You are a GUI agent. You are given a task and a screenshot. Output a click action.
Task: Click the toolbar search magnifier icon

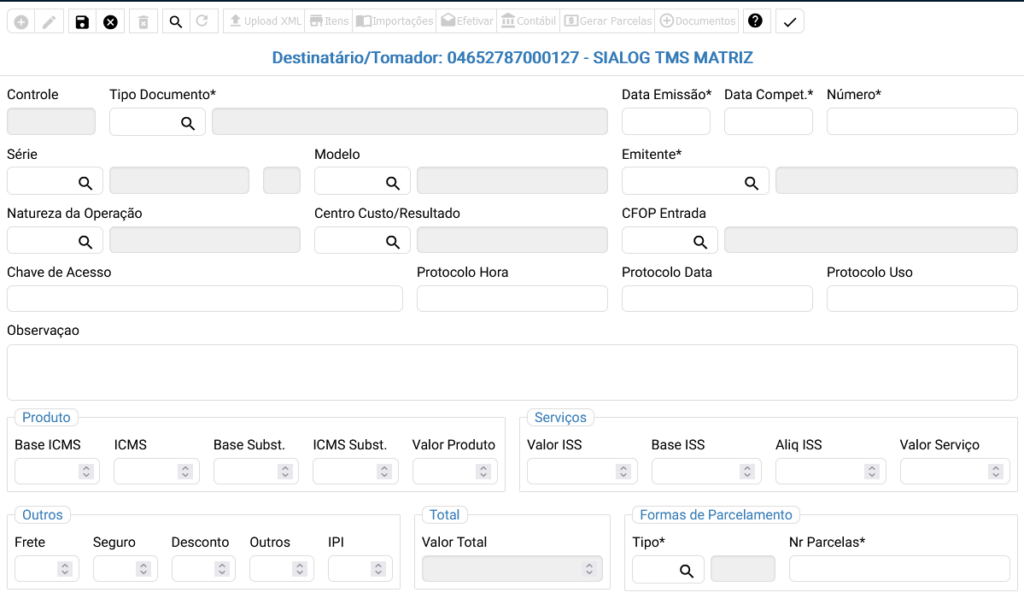coord(175,22)
